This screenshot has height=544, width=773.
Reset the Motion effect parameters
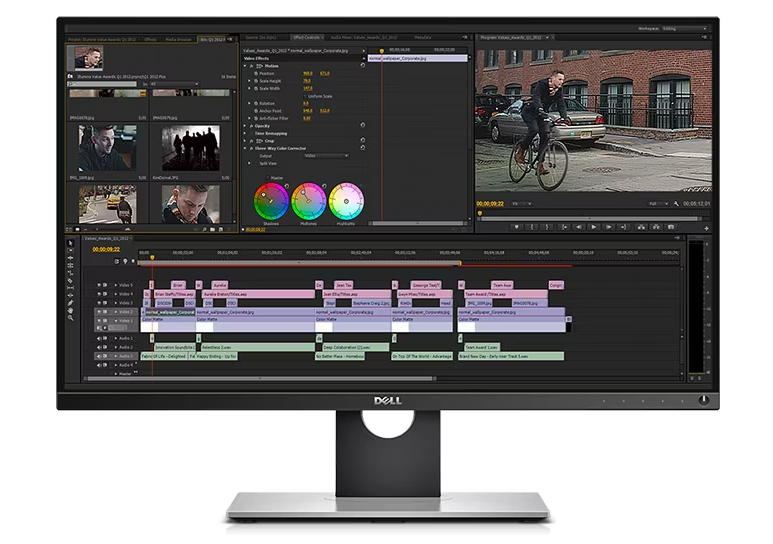click(362, 66)
